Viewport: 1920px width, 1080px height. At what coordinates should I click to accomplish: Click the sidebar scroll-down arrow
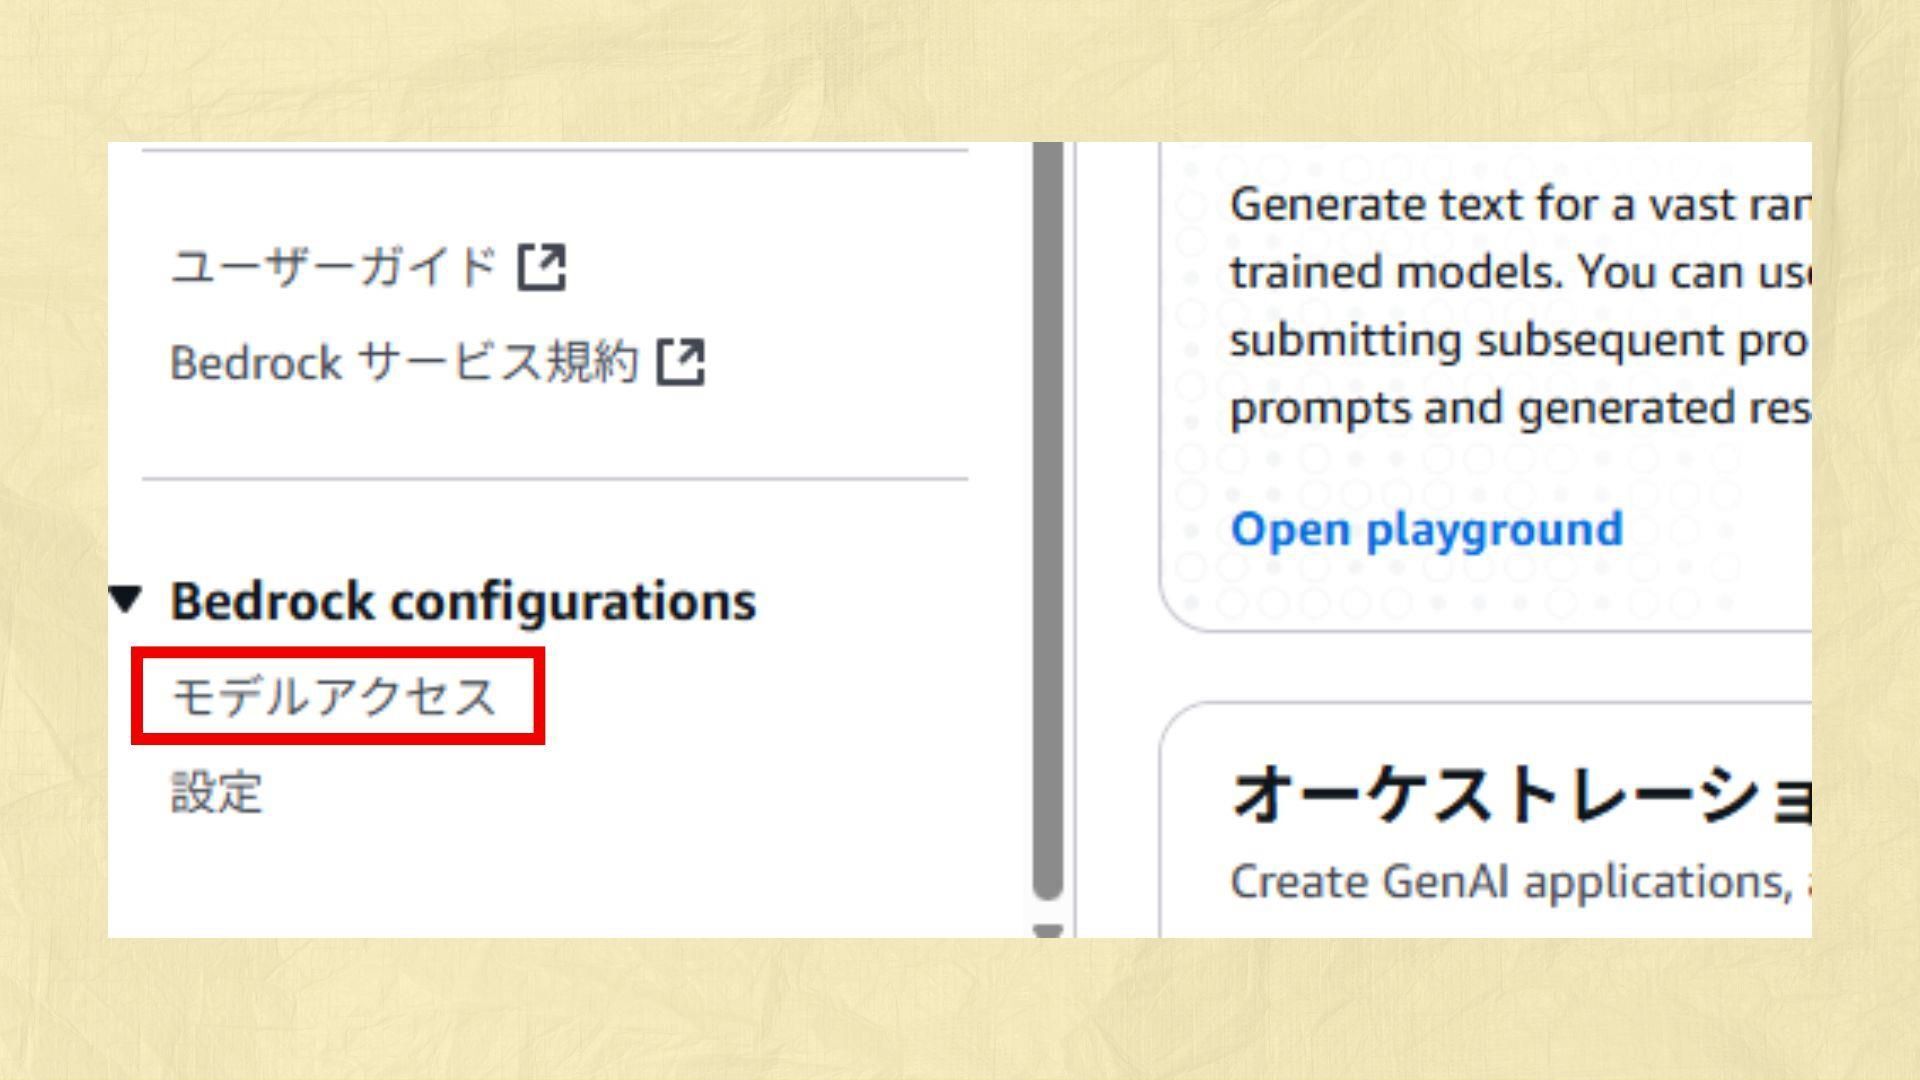1047,931
